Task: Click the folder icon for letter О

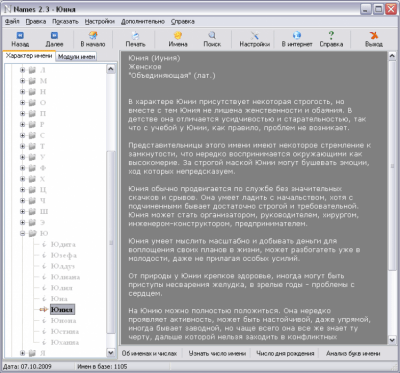Action: [x=32, y=103]
